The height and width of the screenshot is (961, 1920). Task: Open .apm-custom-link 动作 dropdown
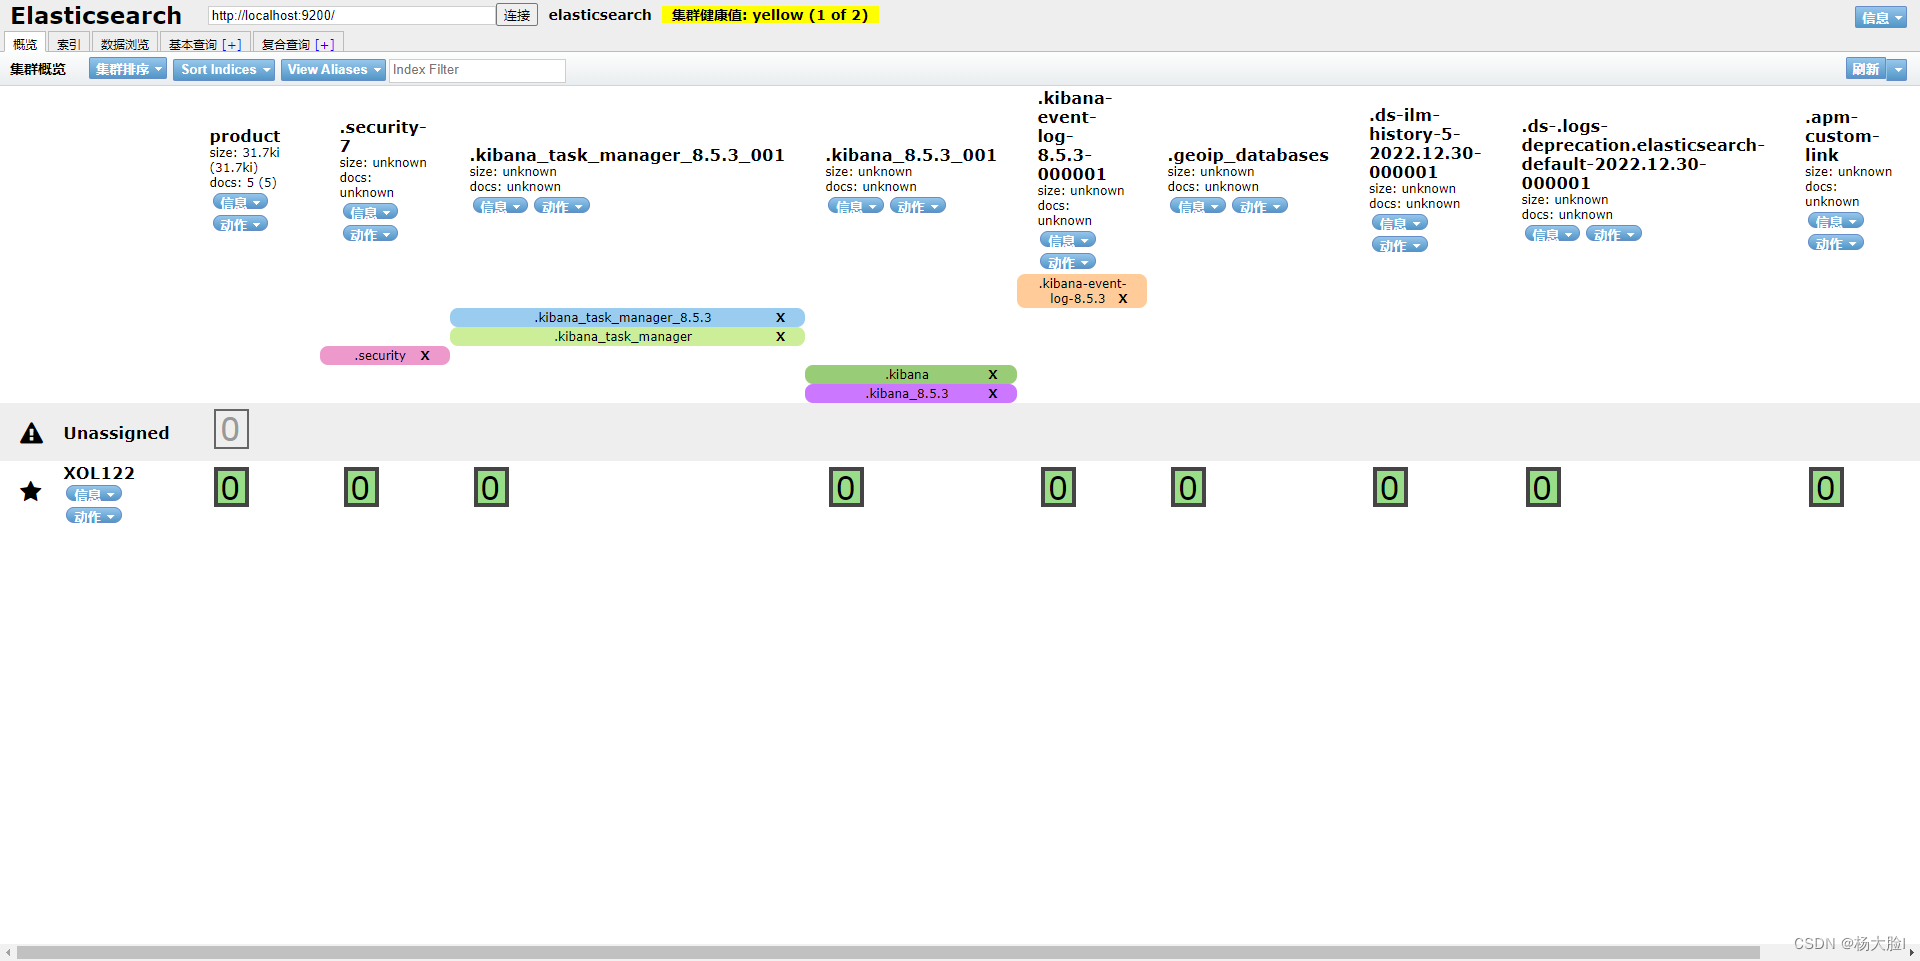1836,243
